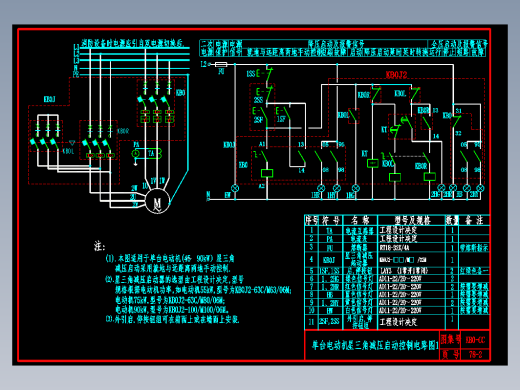
Task: Click the 熔断器 name cell in row 3
Action: tap(360, 248)
